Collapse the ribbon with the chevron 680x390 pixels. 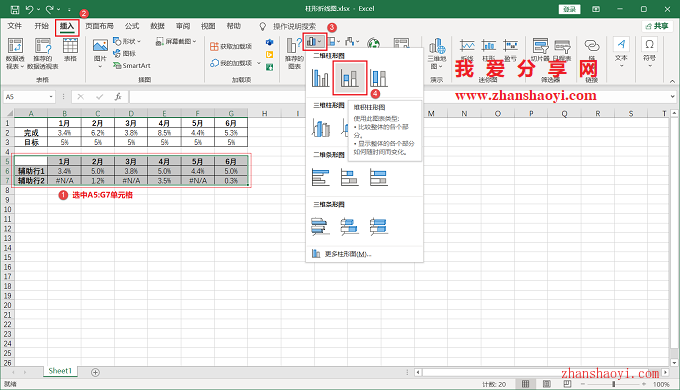(672, 81)
